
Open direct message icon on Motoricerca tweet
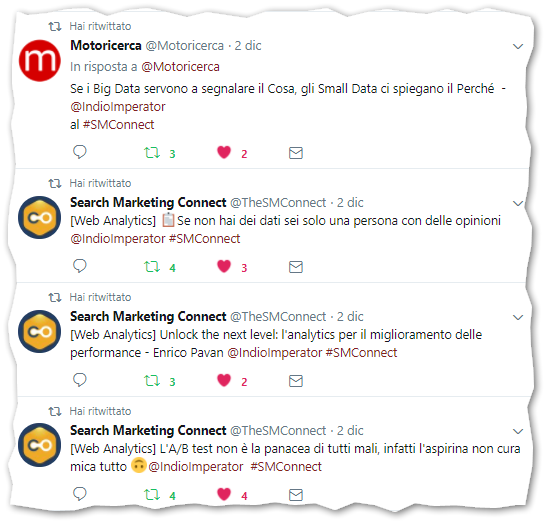(x=296, y=153)
